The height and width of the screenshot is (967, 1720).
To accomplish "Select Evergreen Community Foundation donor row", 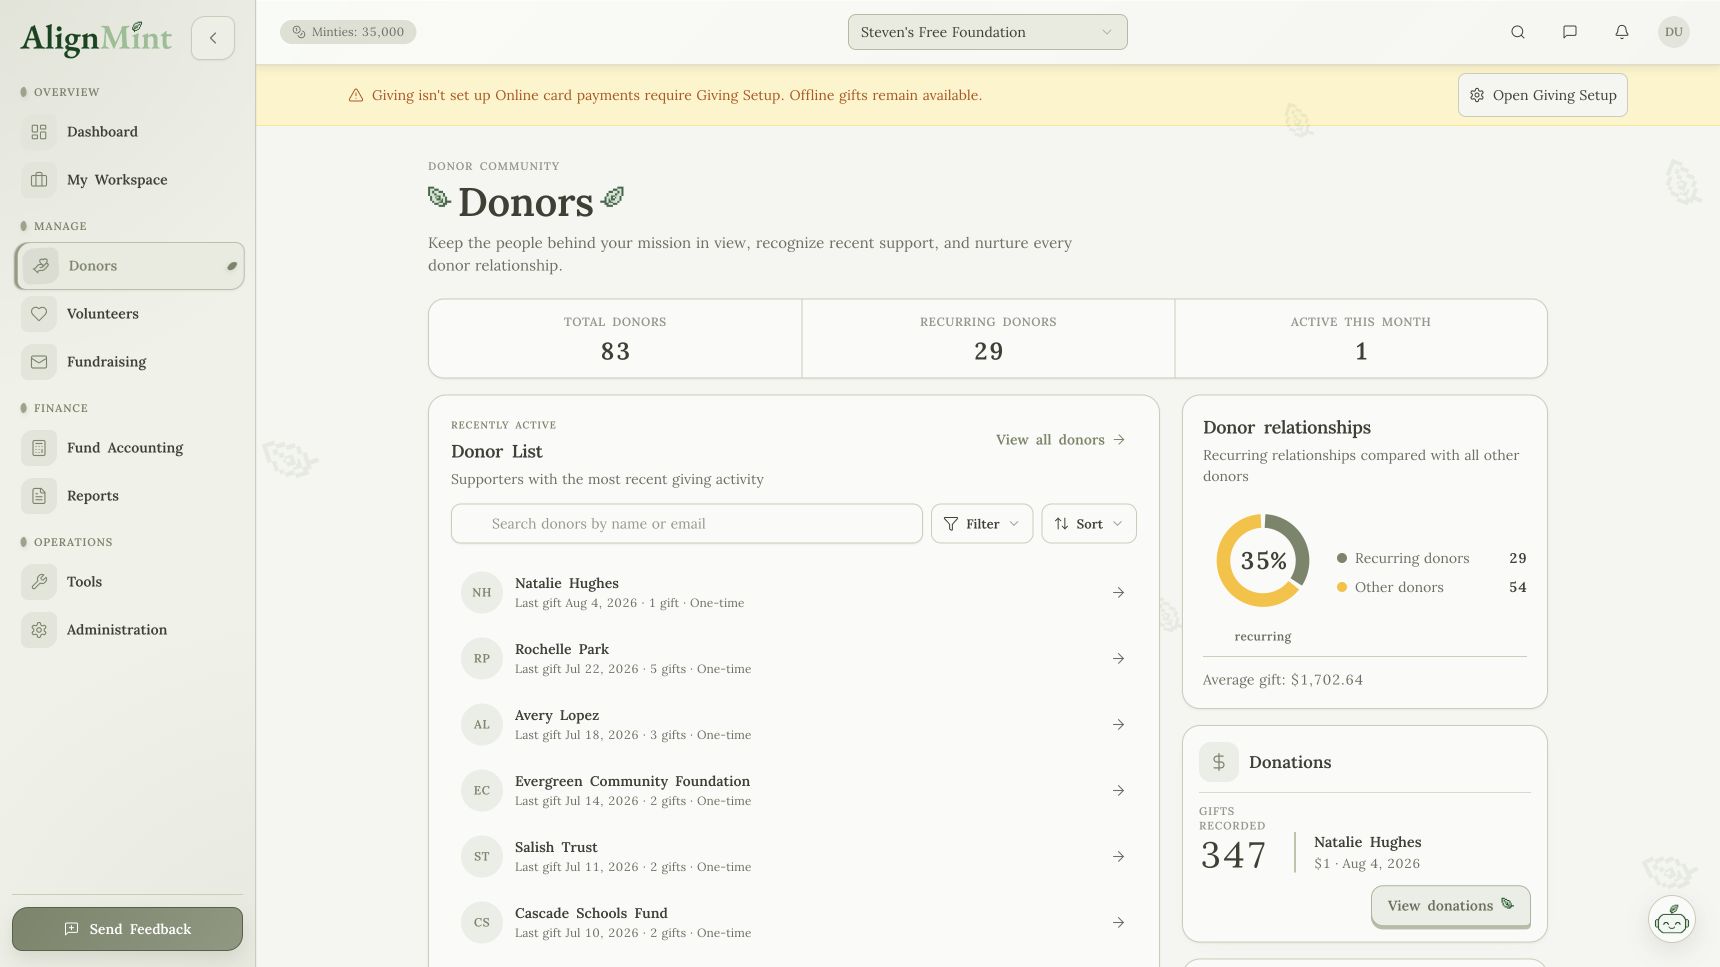I will tap(794, 791).
